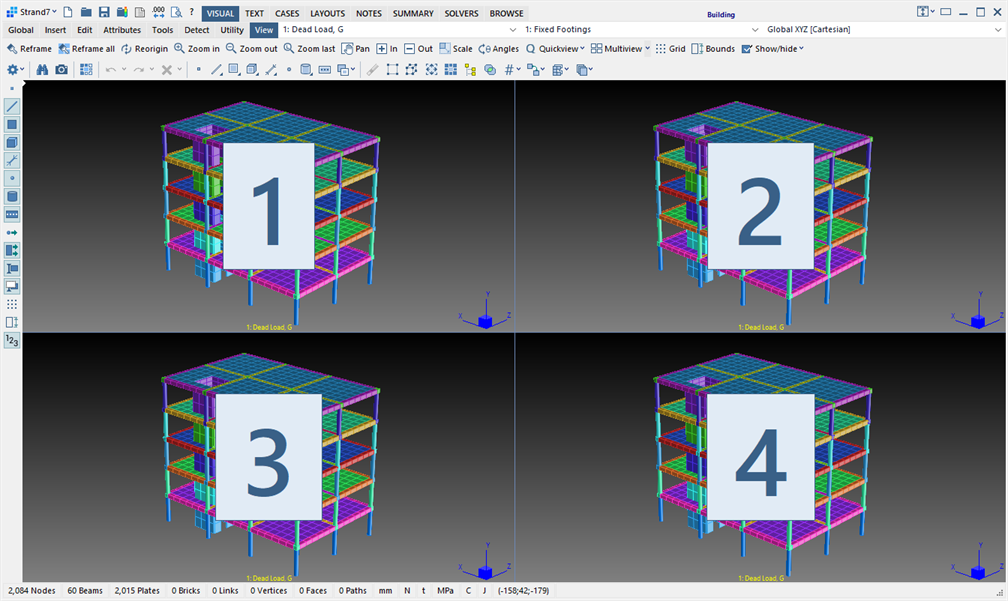Image resolution: width=1008 pixels, height=601 pixels.
Task: Open the Attributes menu
Action: pyautogui.click(x=122, y=30)
